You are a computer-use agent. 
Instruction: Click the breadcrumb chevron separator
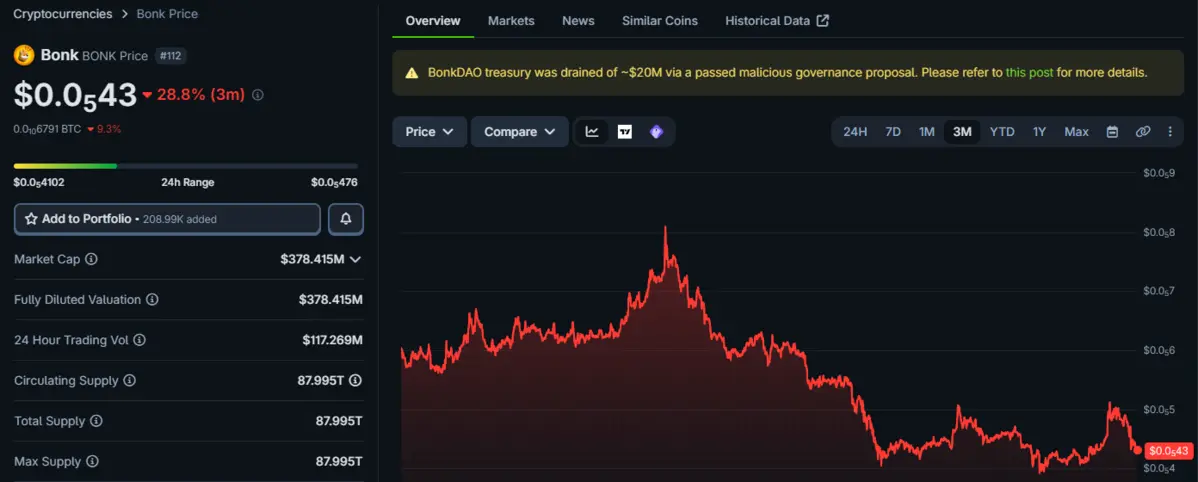[x=125, y=14]
